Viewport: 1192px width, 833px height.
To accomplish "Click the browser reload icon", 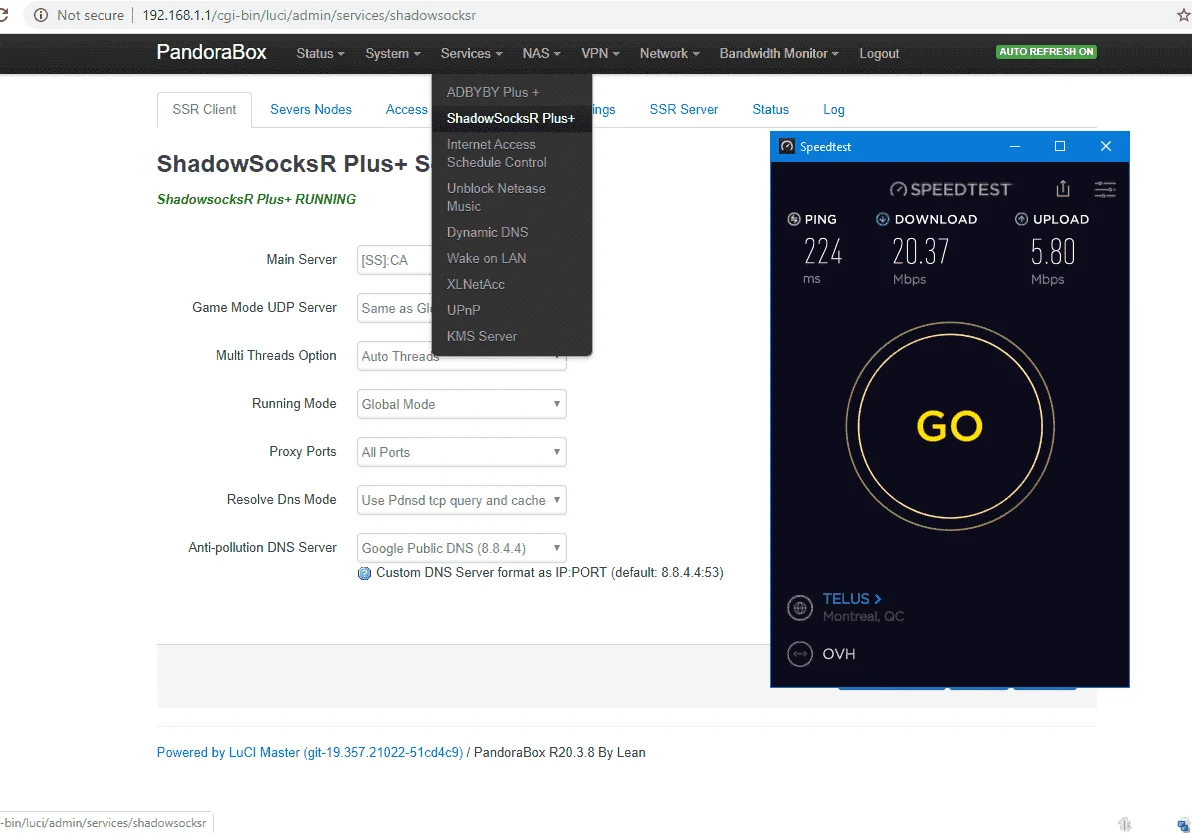I will pos(3,15).
